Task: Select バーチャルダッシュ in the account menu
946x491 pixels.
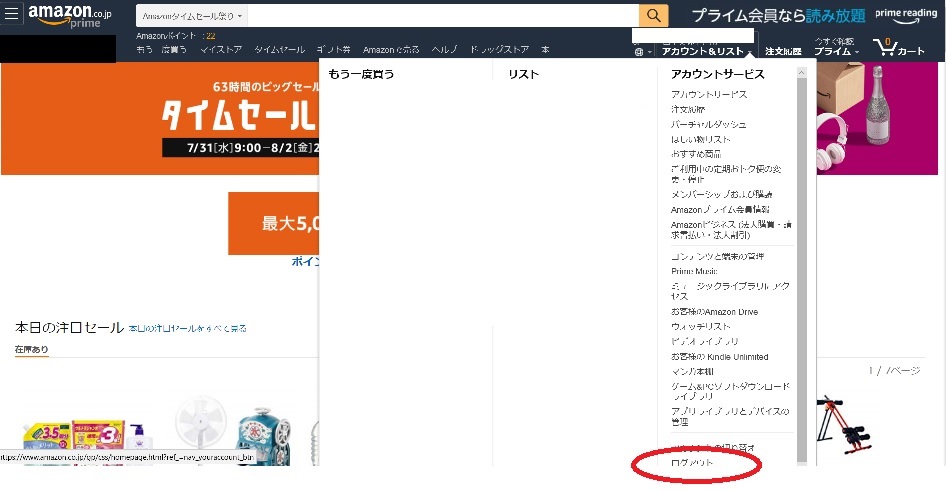Action: click(x=708, y=124)
